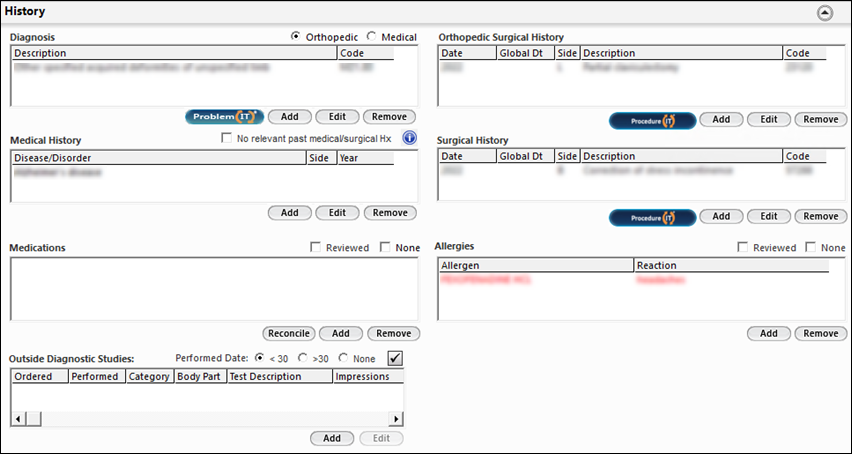Tick the Allergies Reviewed checkbox

(742, 248)
